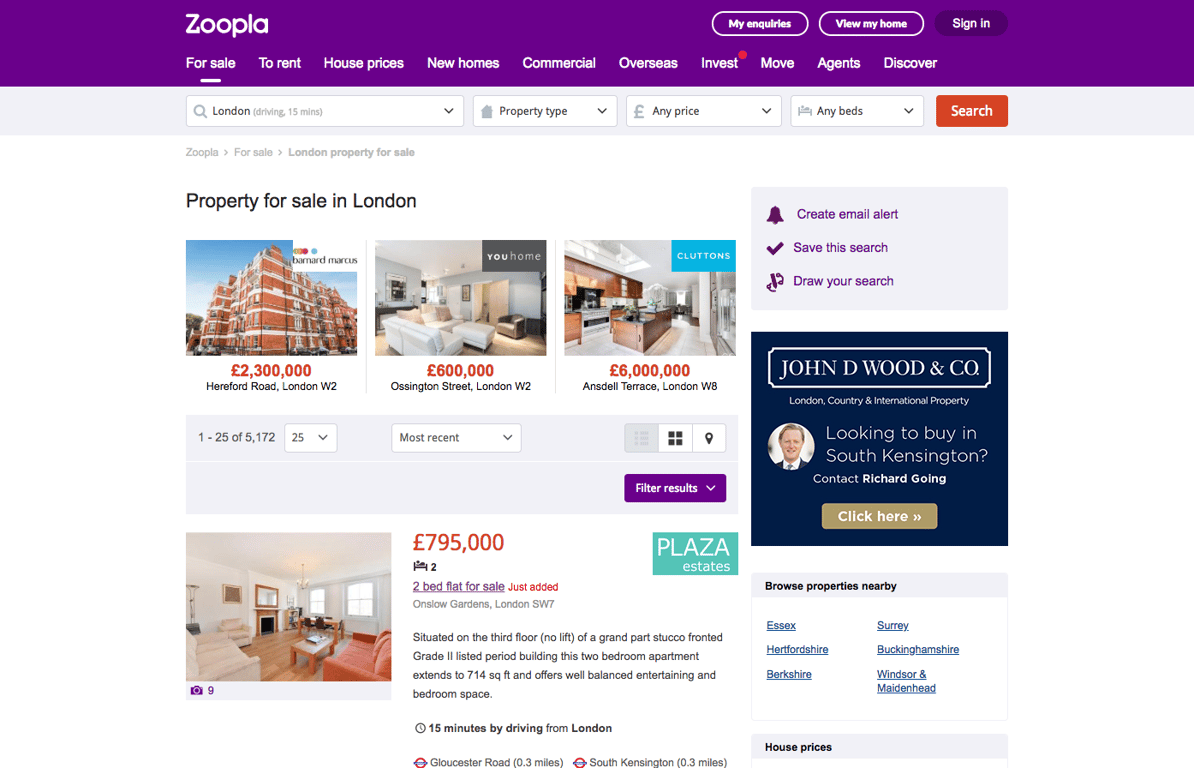The width and height of the screenshot is (1194, 768).
Task: Show results on map pin icon
Action: [709, 438]
